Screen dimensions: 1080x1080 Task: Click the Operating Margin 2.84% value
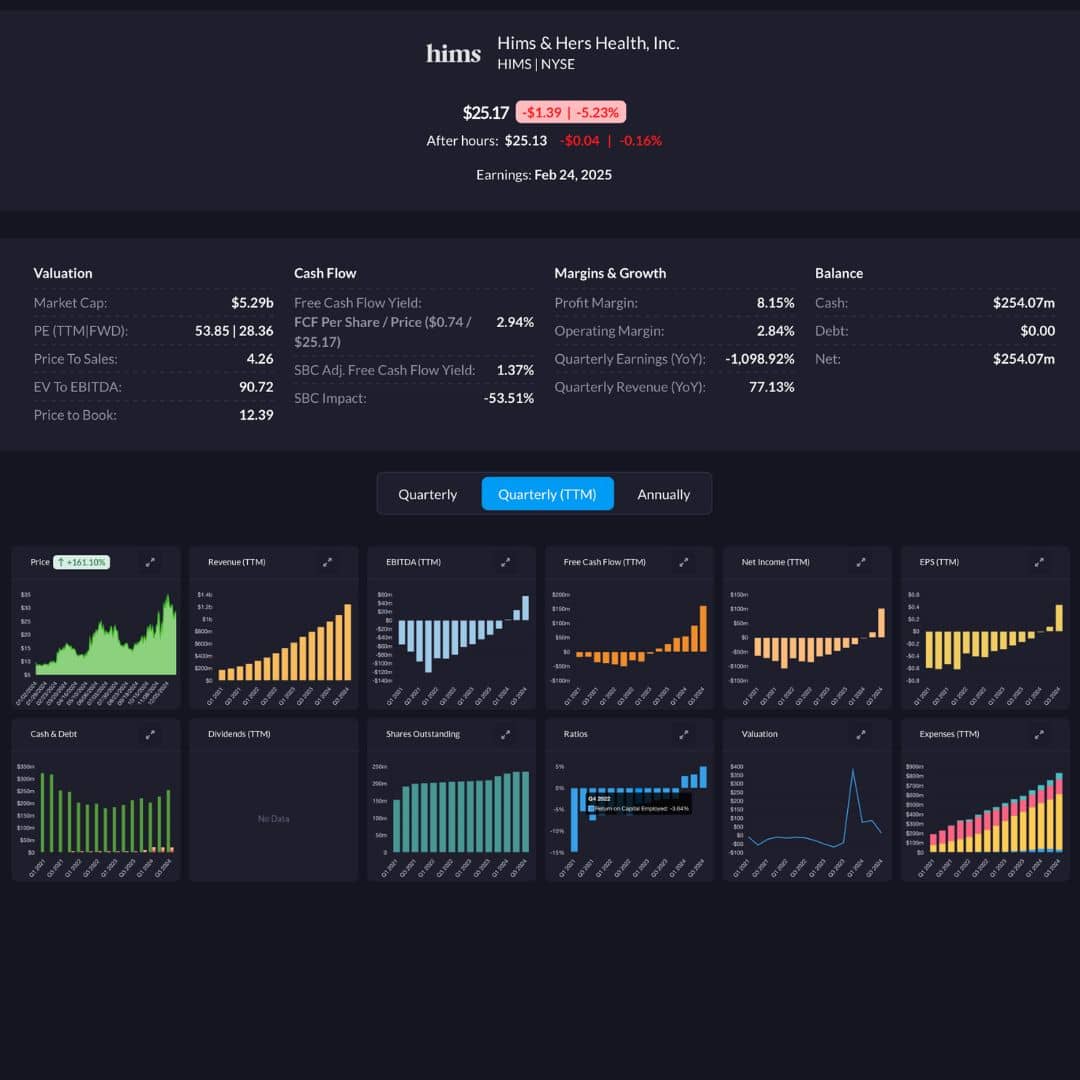pos(776,331)
